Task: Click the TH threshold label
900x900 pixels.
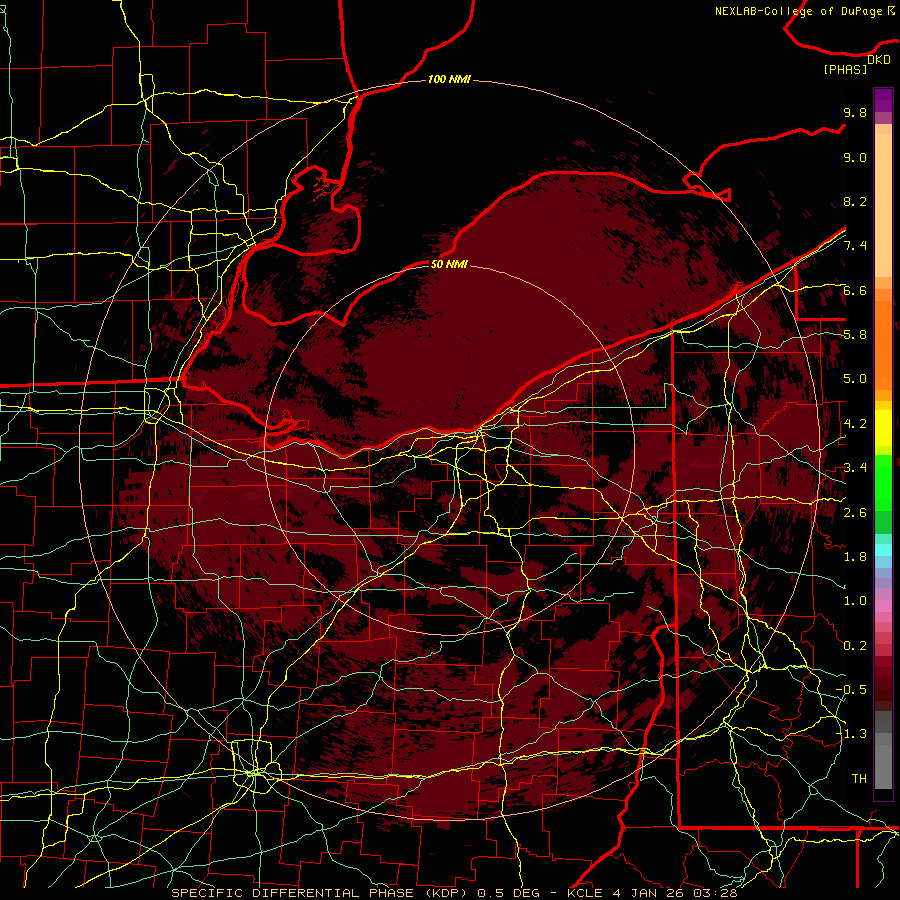Action: (x=859, y=779)
